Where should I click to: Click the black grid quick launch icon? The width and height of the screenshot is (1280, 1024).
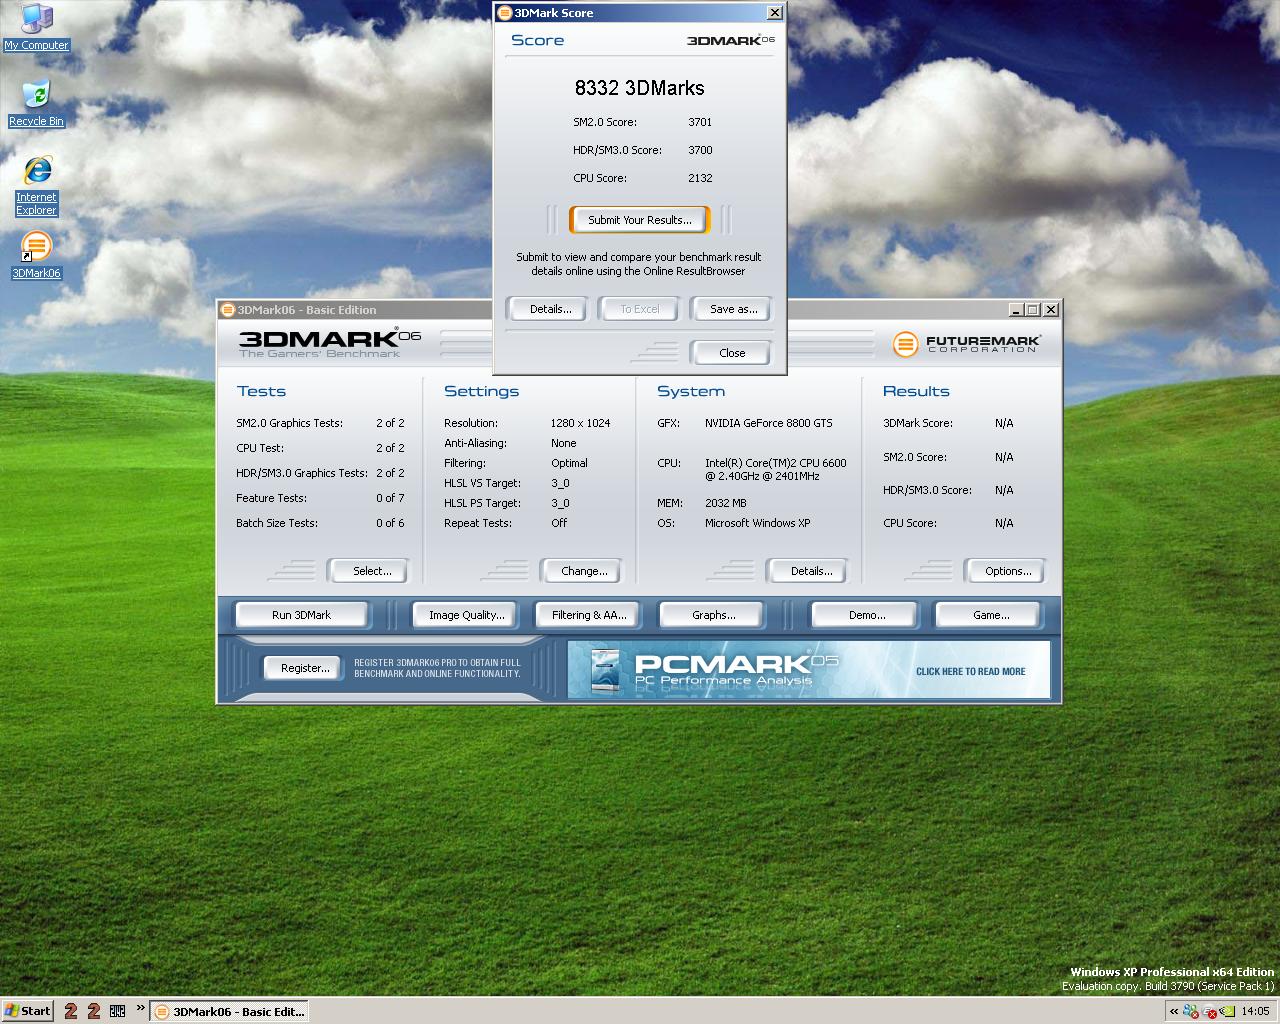[117, 1011]
